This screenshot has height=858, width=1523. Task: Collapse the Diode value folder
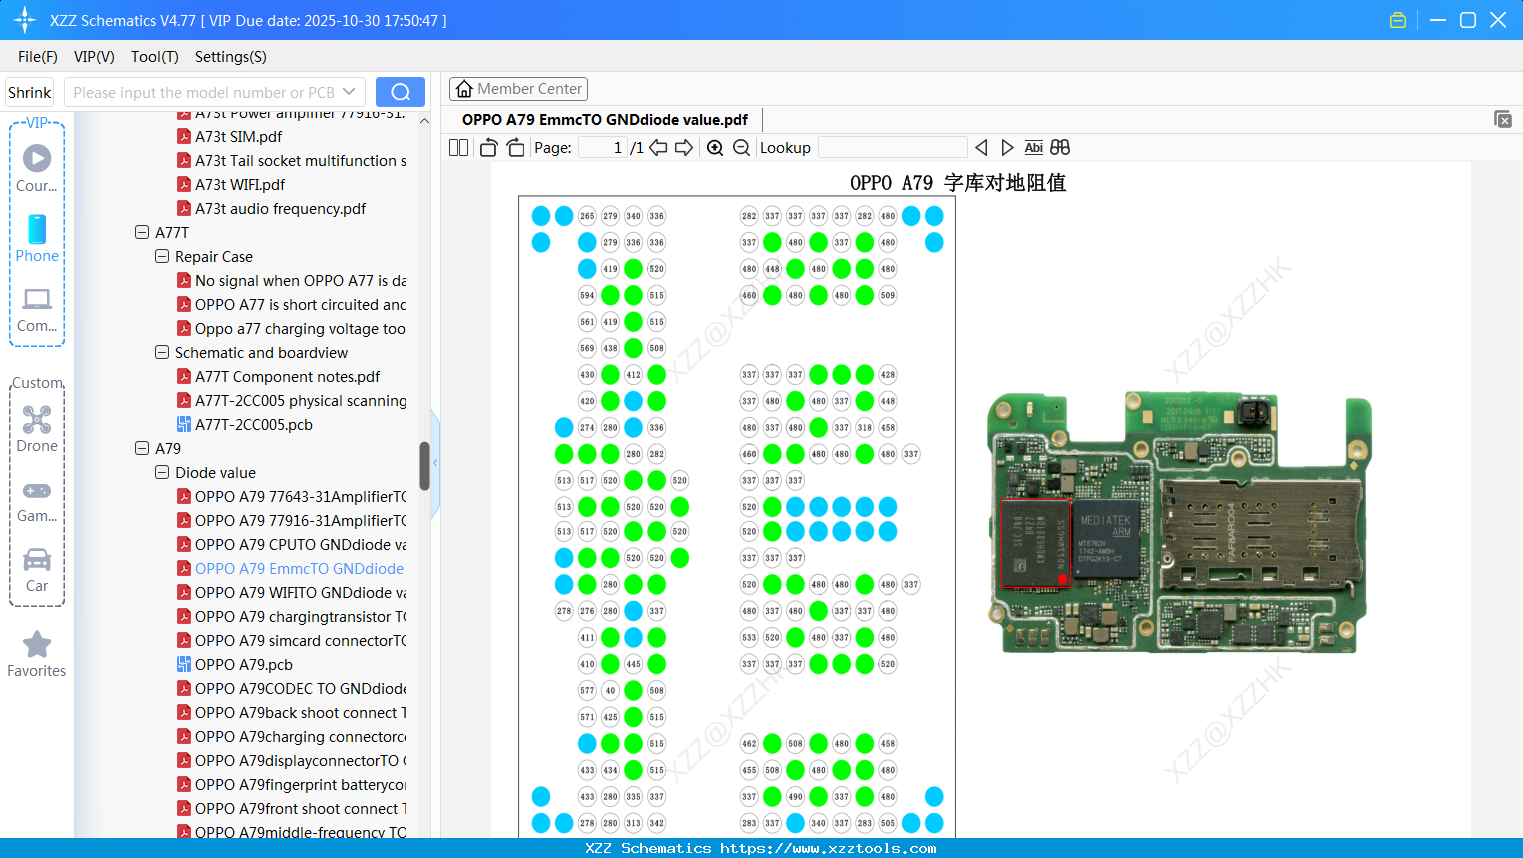pos(162,472)
